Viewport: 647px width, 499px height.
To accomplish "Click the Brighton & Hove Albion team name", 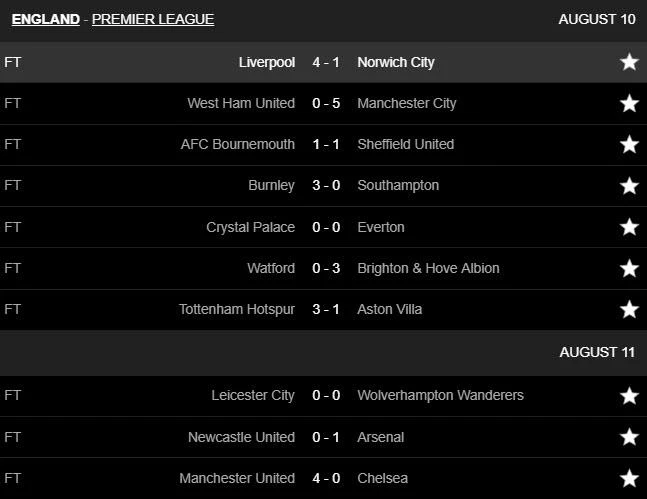I will click(x=428, y=268).
